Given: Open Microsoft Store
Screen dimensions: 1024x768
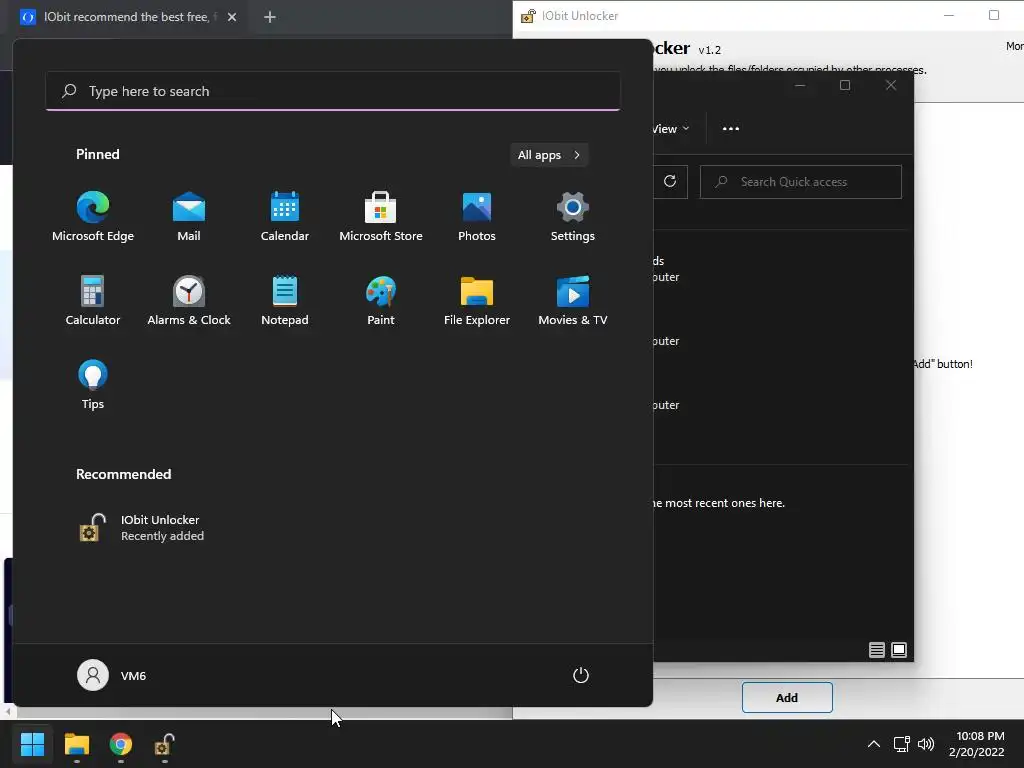Looking at the screenshot, I should tap(381, 217).
